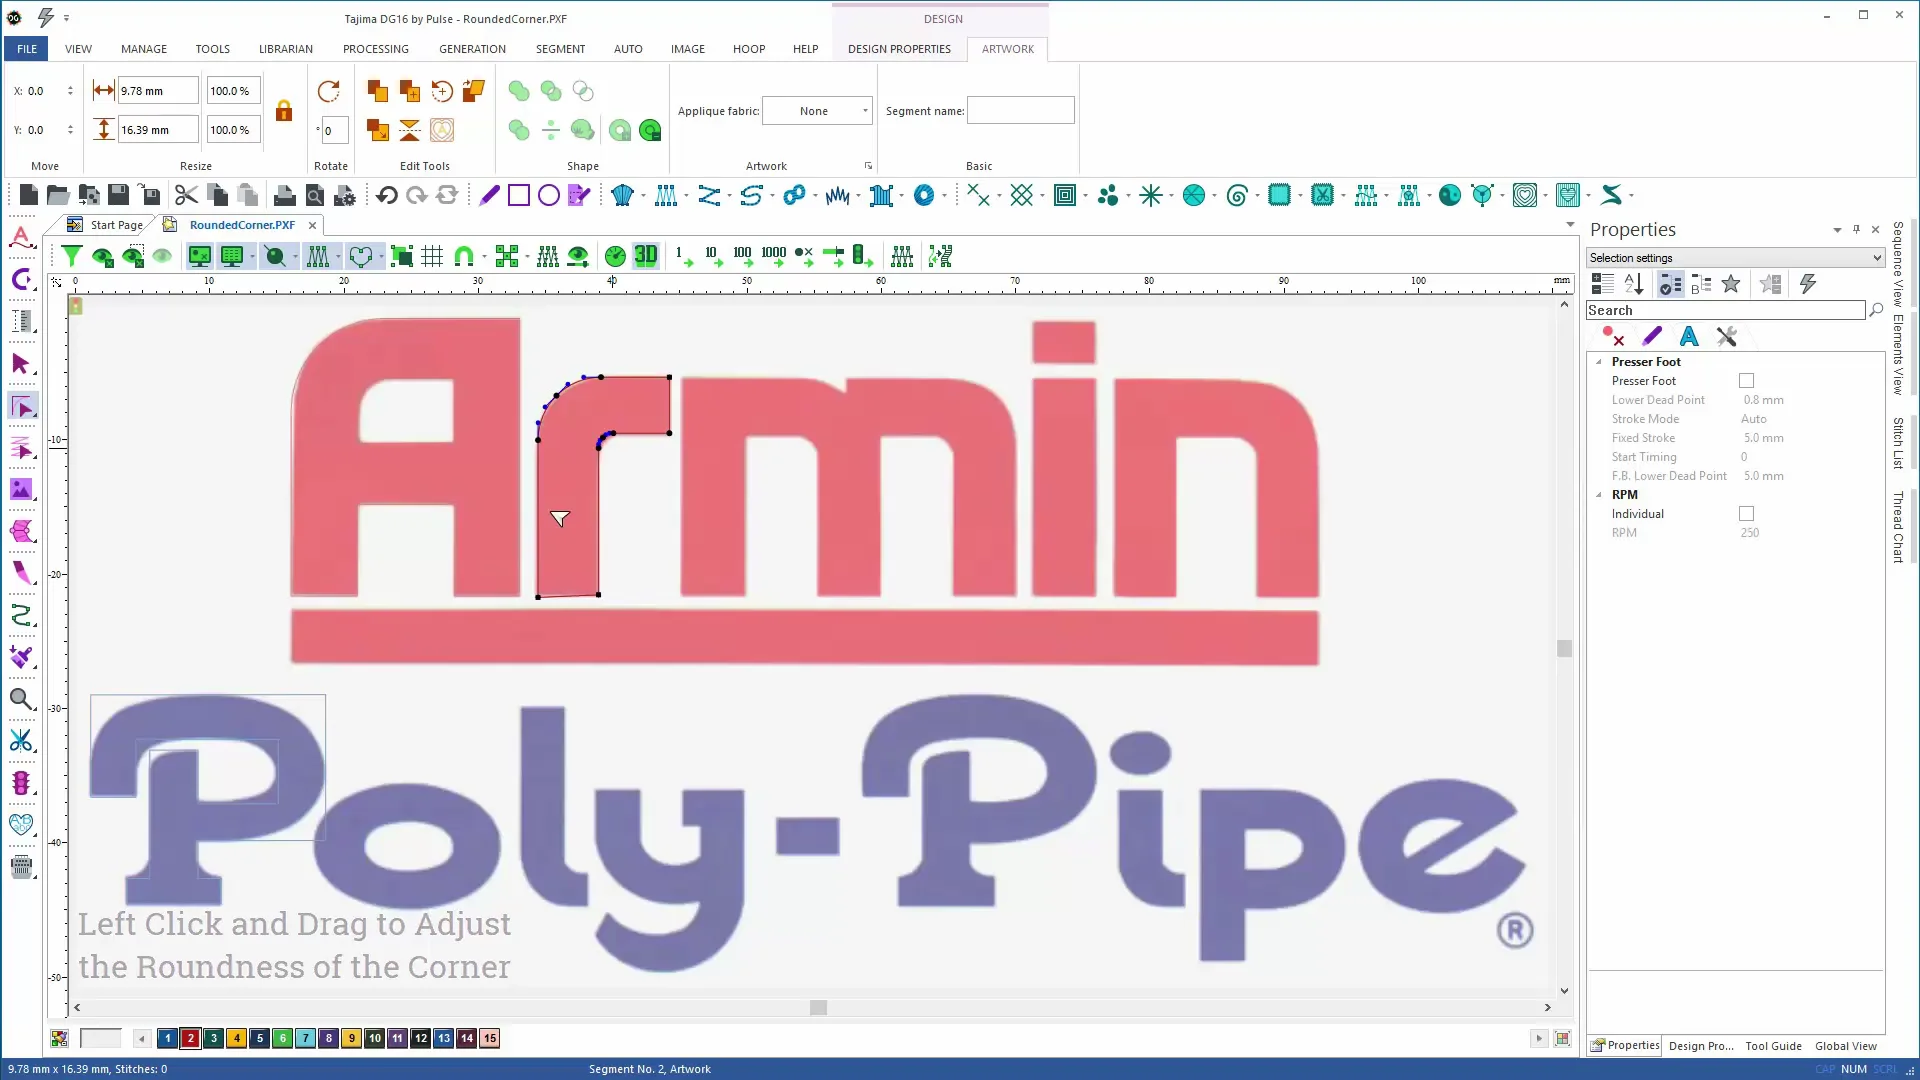Viewport: 1920px width, 1080px height.
Task: Open the DESIGN PROPERTIES ribbon tab
Action: (x=898, y=49)
